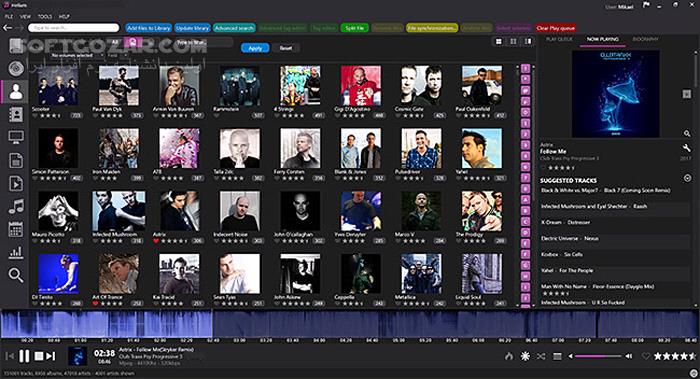Open the Artists view in the sidebar

pyautogui.click(x=16, y=91)
